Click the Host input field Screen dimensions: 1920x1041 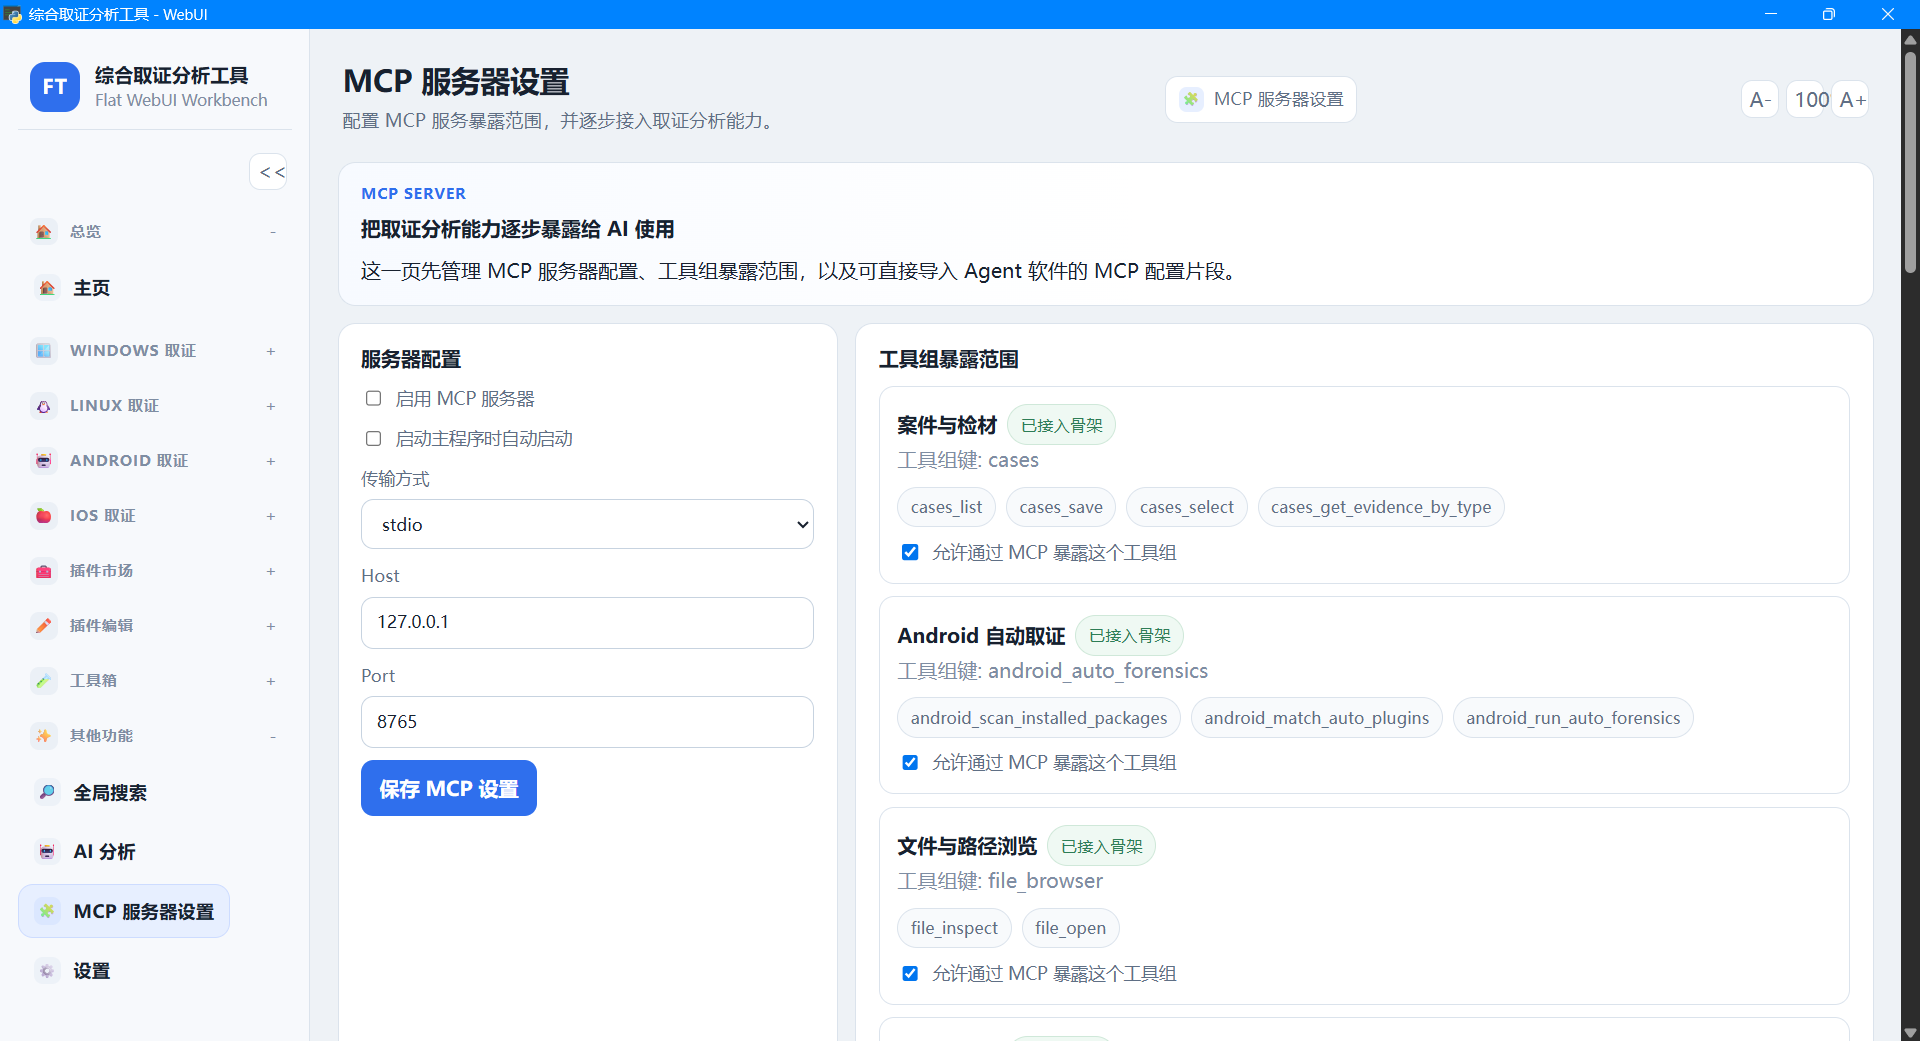coord(587,622)
